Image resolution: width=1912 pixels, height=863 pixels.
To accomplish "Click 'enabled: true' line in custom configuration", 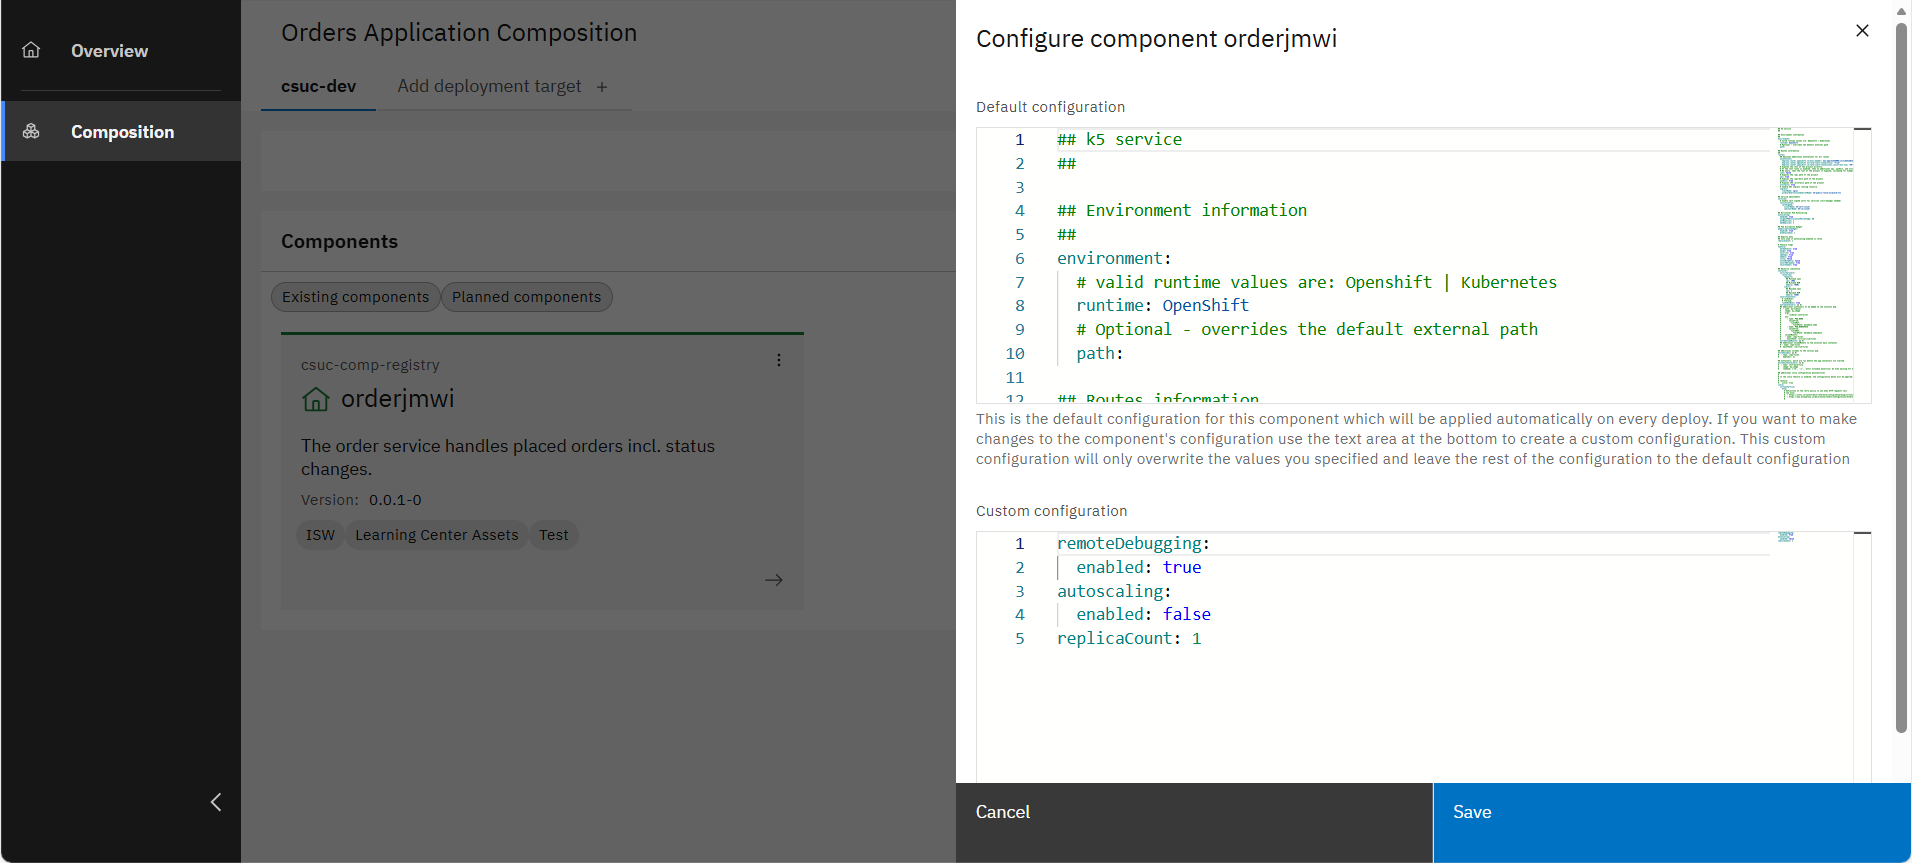I will 1138,567.
